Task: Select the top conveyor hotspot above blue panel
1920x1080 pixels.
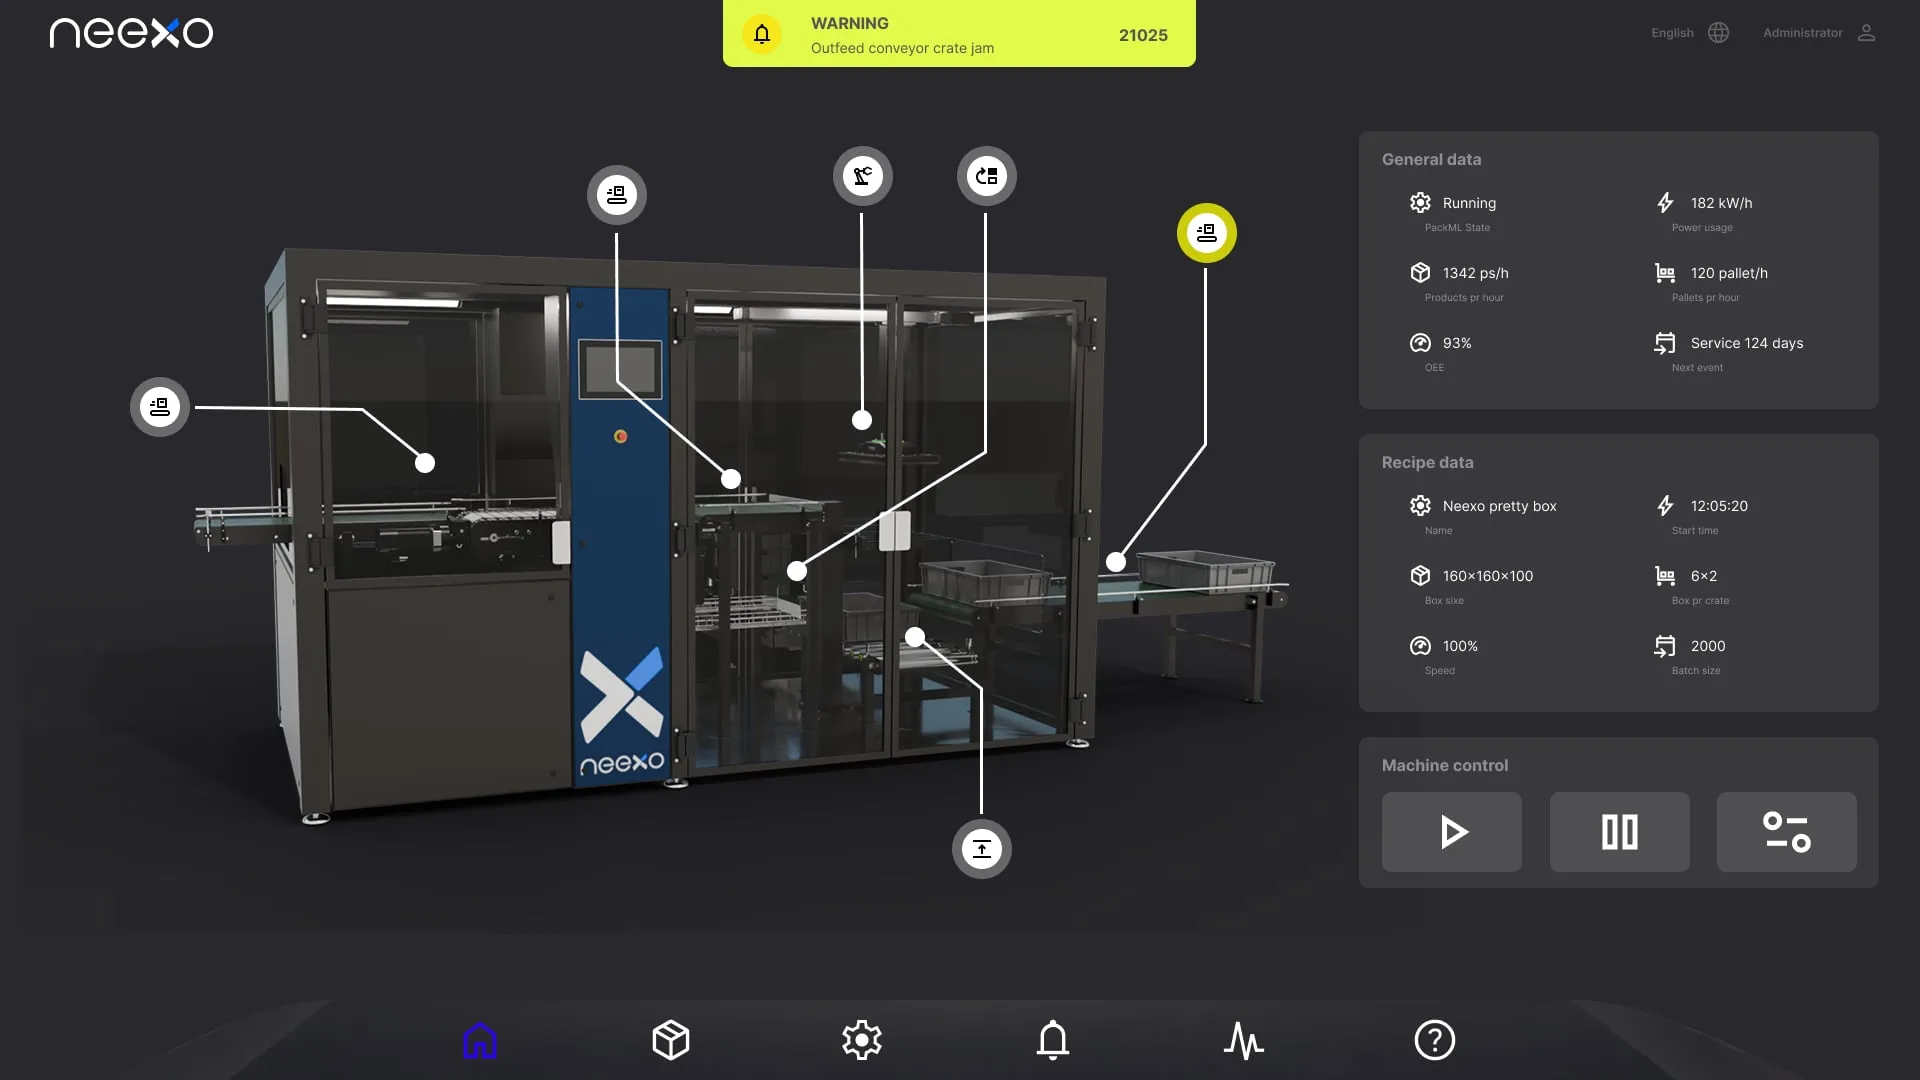Action: 617,195
